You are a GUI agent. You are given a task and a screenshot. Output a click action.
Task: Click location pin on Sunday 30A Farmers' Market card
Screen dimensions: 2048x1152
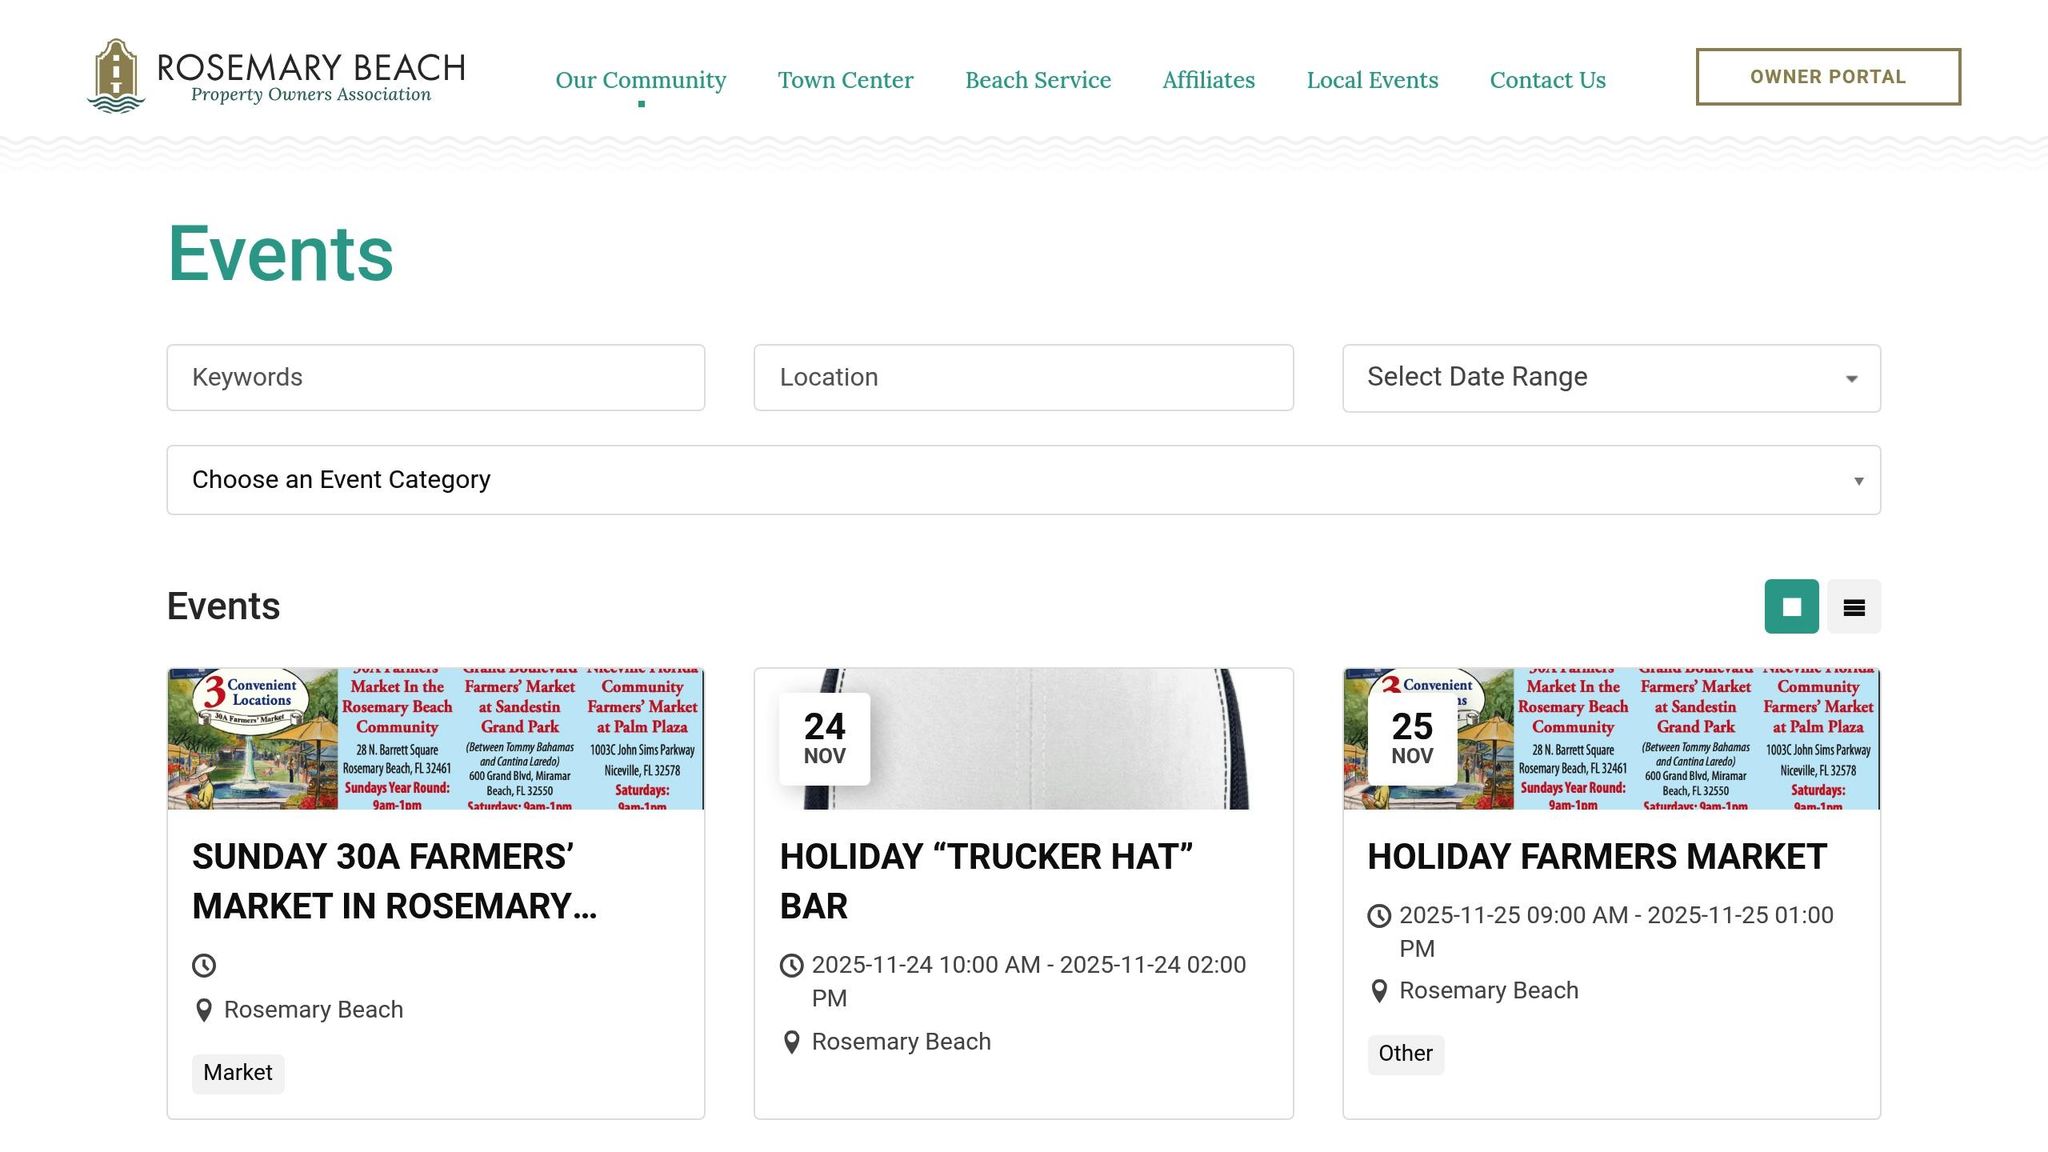(204, 1010)
